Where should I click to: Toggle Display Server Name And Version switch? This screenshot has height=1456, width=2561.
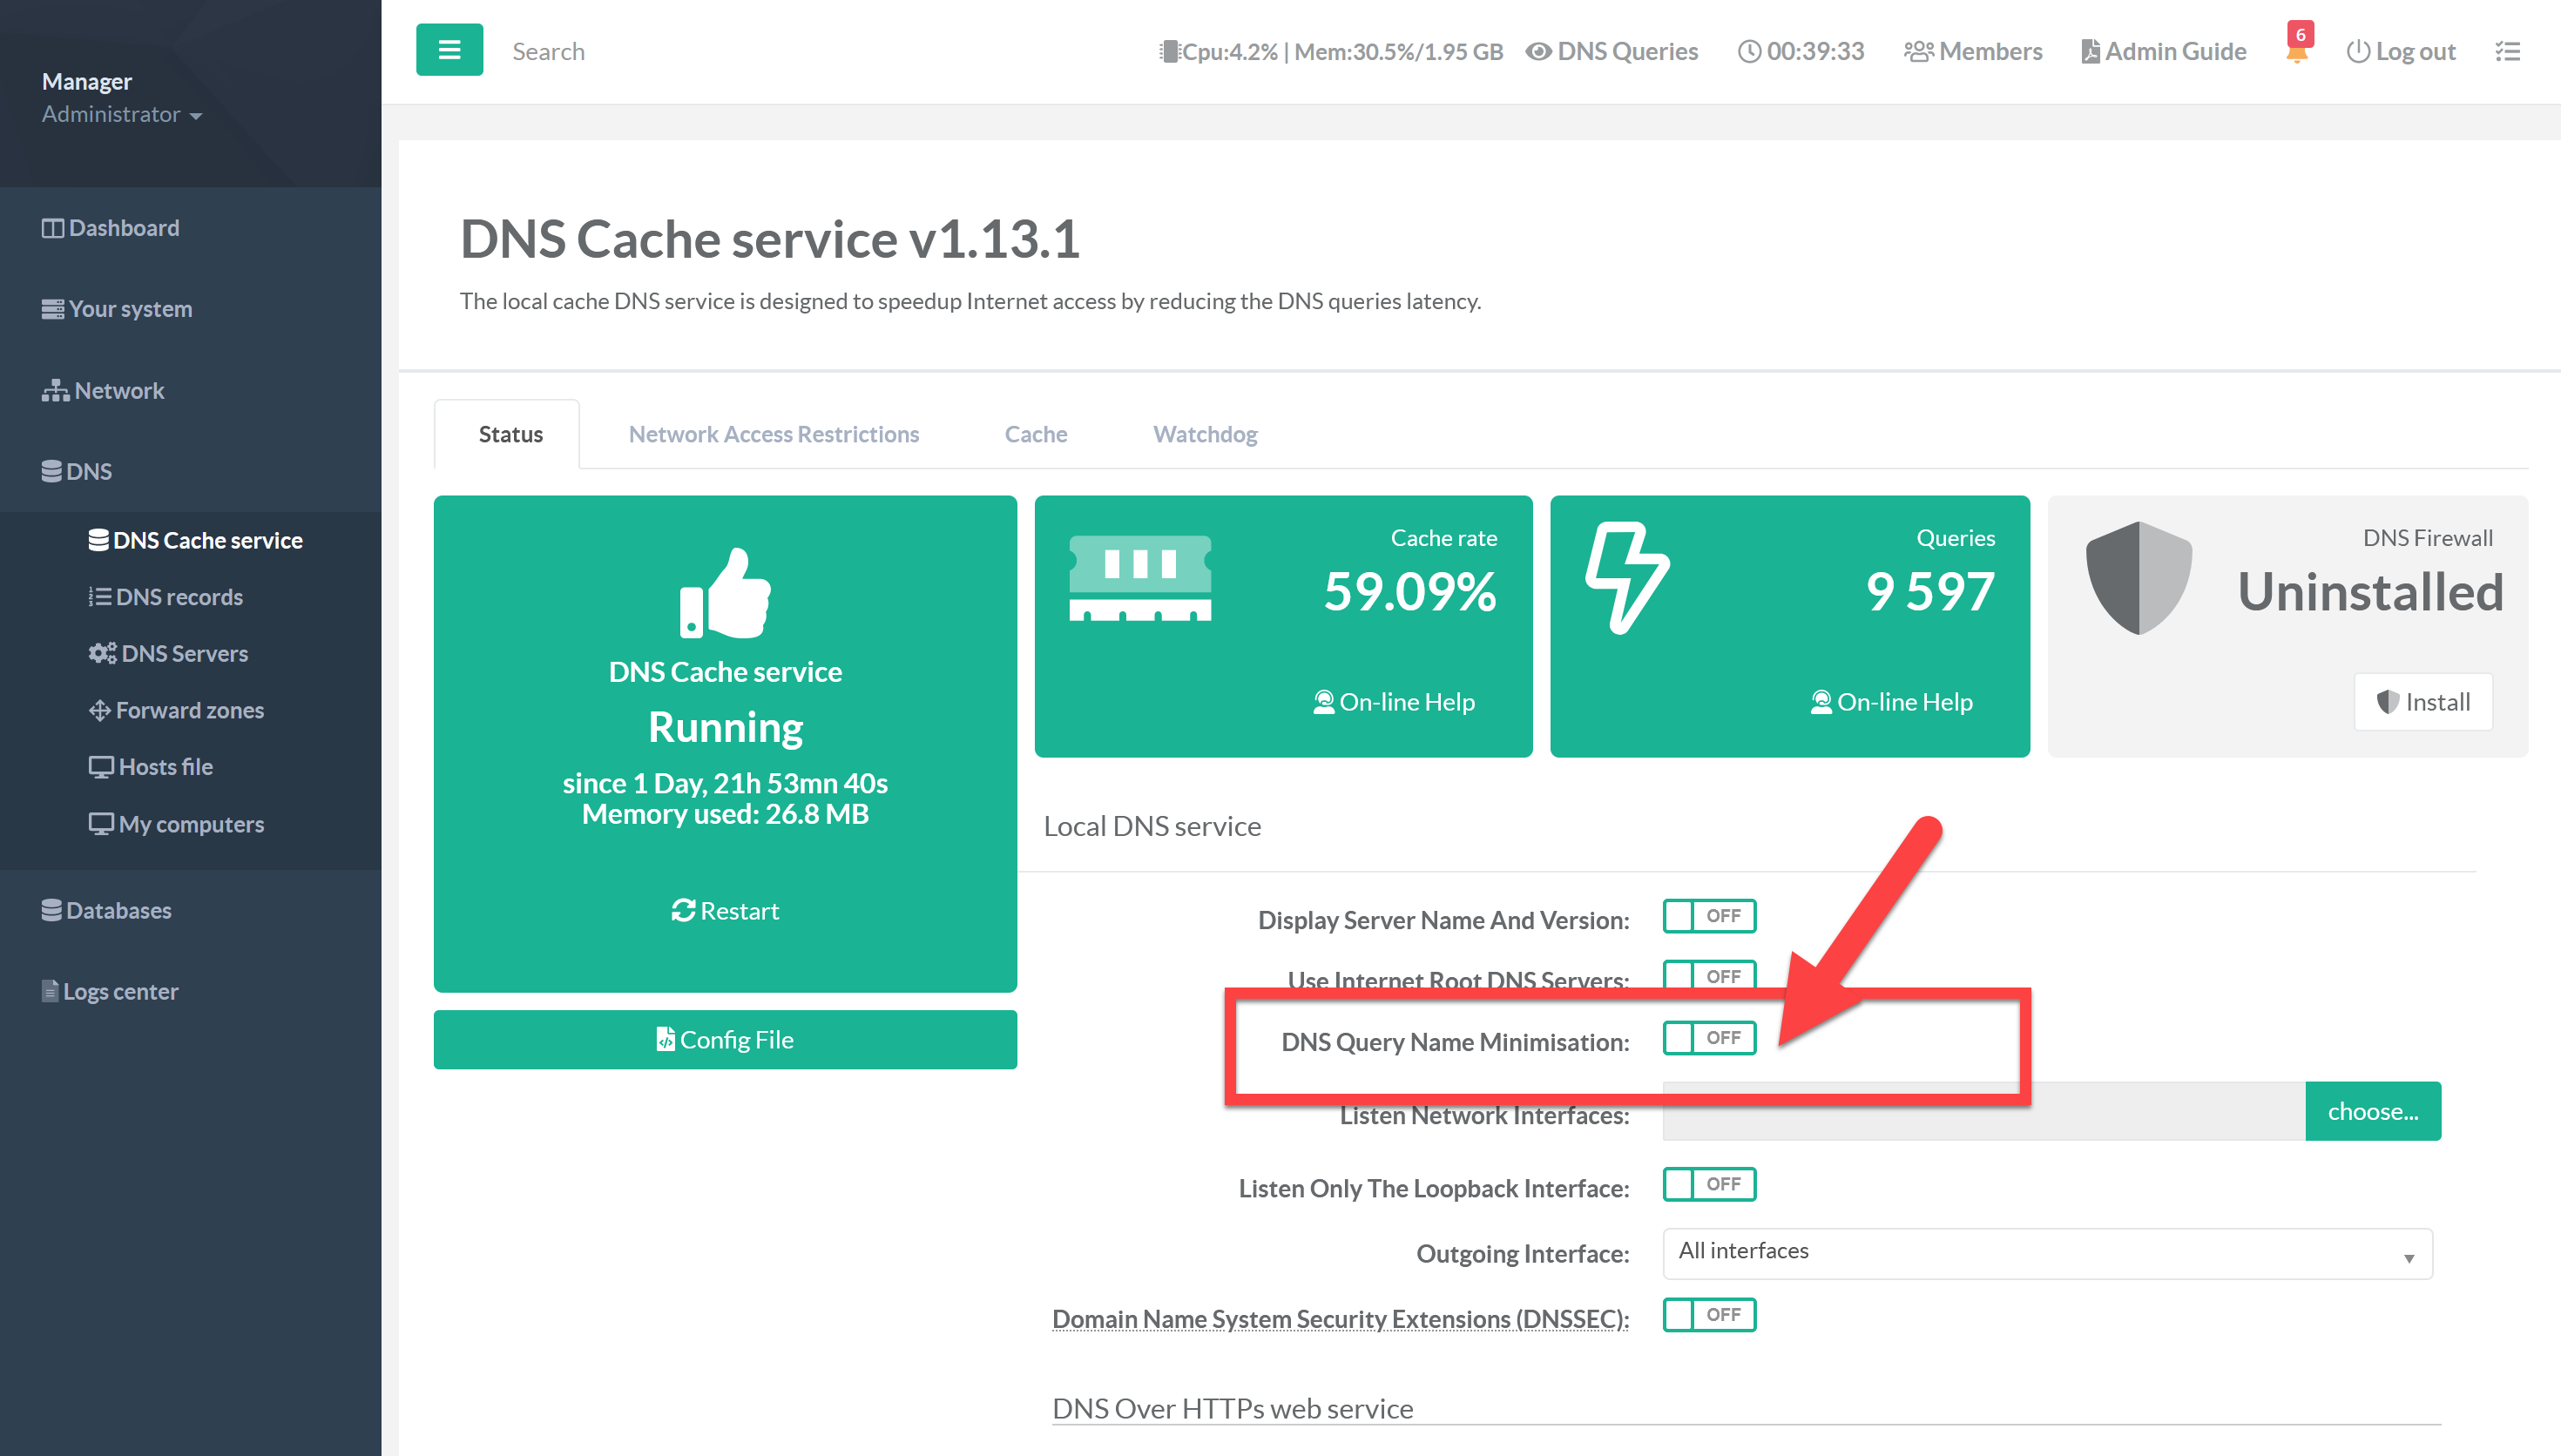click(x=1708, y=916)
